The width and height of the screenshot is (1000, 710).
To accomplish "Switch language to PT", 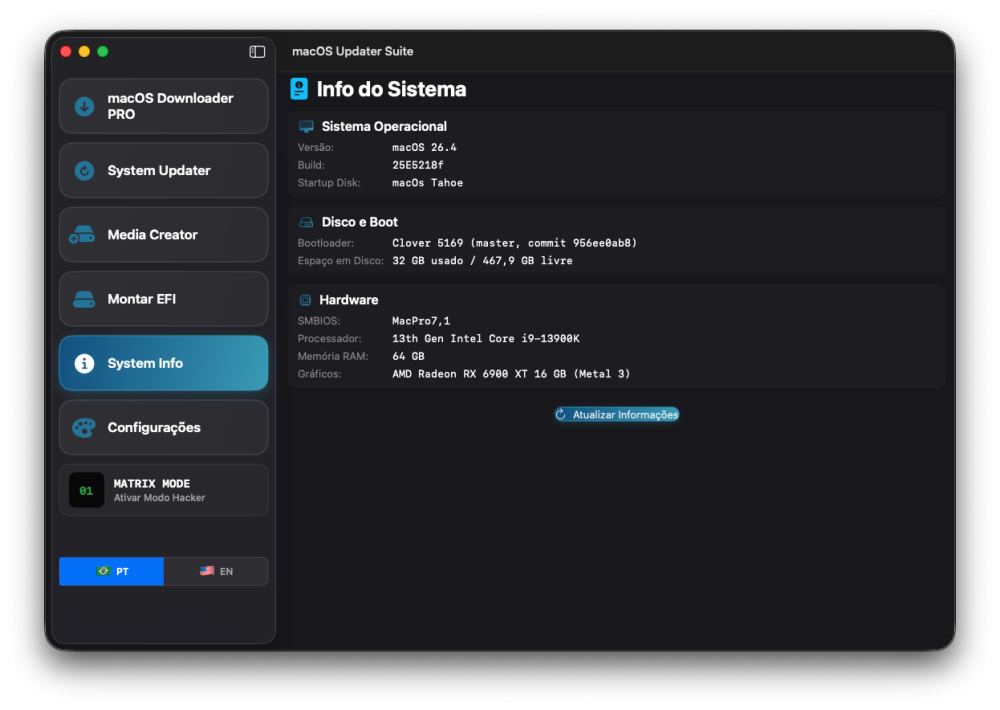I will click(x=112, y=571).
